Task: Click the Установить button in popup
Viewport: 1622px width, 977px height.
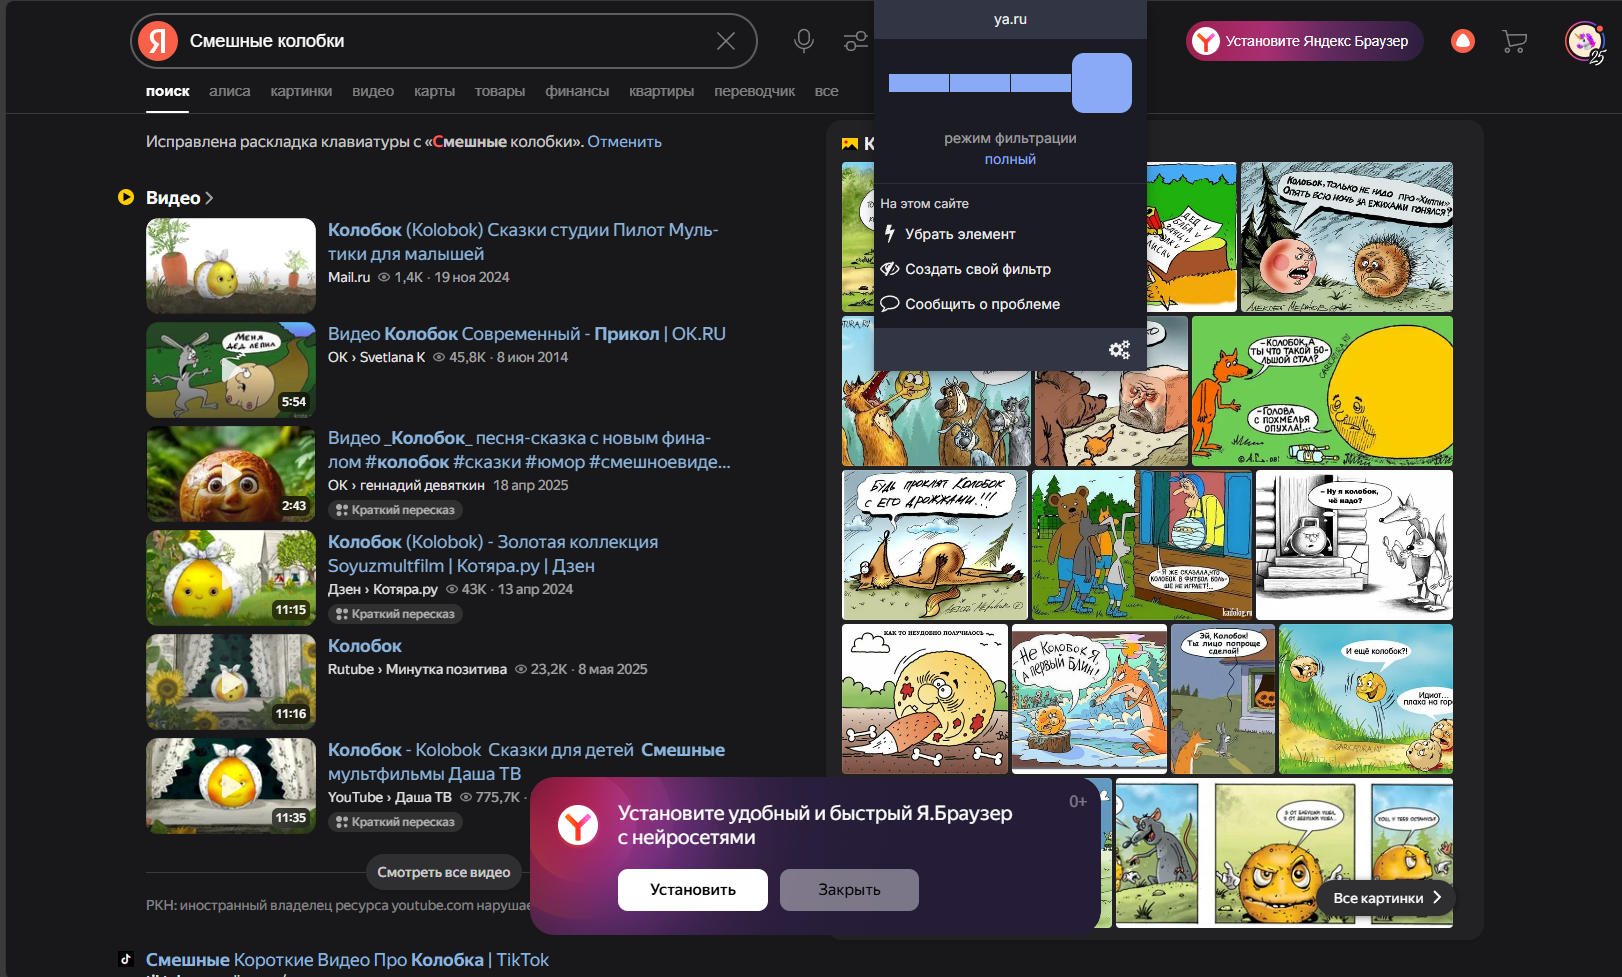Action: (x=693, y=890)
